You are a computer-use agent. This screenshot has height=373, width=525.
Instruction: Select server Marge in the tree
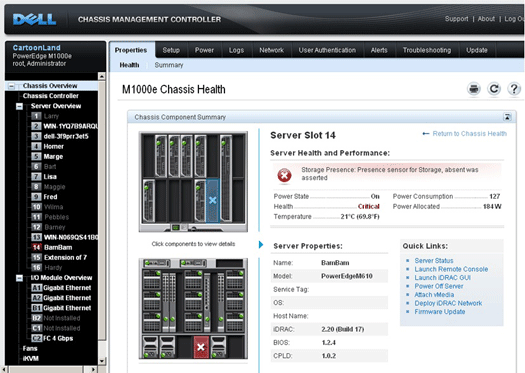click(x=53, y=156)
